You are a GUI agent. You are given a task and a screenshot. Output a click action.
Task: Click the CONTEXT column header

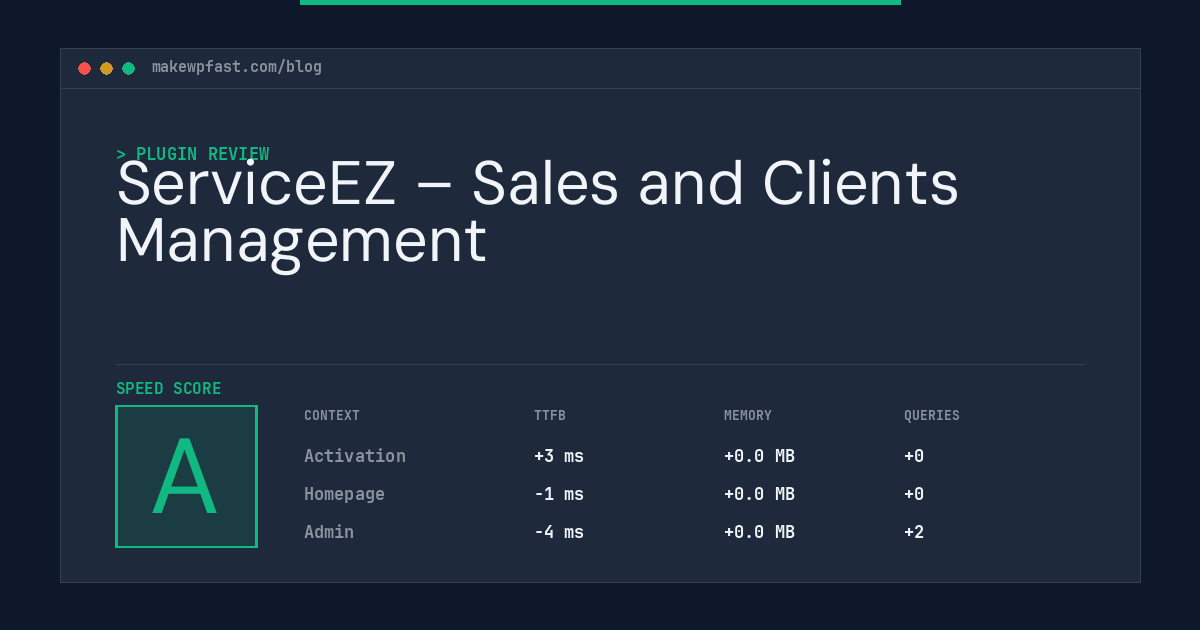tap(332, 416)
